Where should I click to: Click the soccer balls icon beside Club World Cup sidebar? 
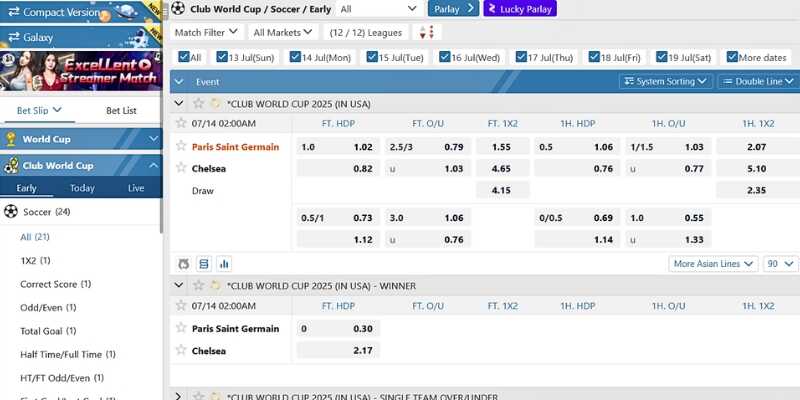[x=11, y=166]
